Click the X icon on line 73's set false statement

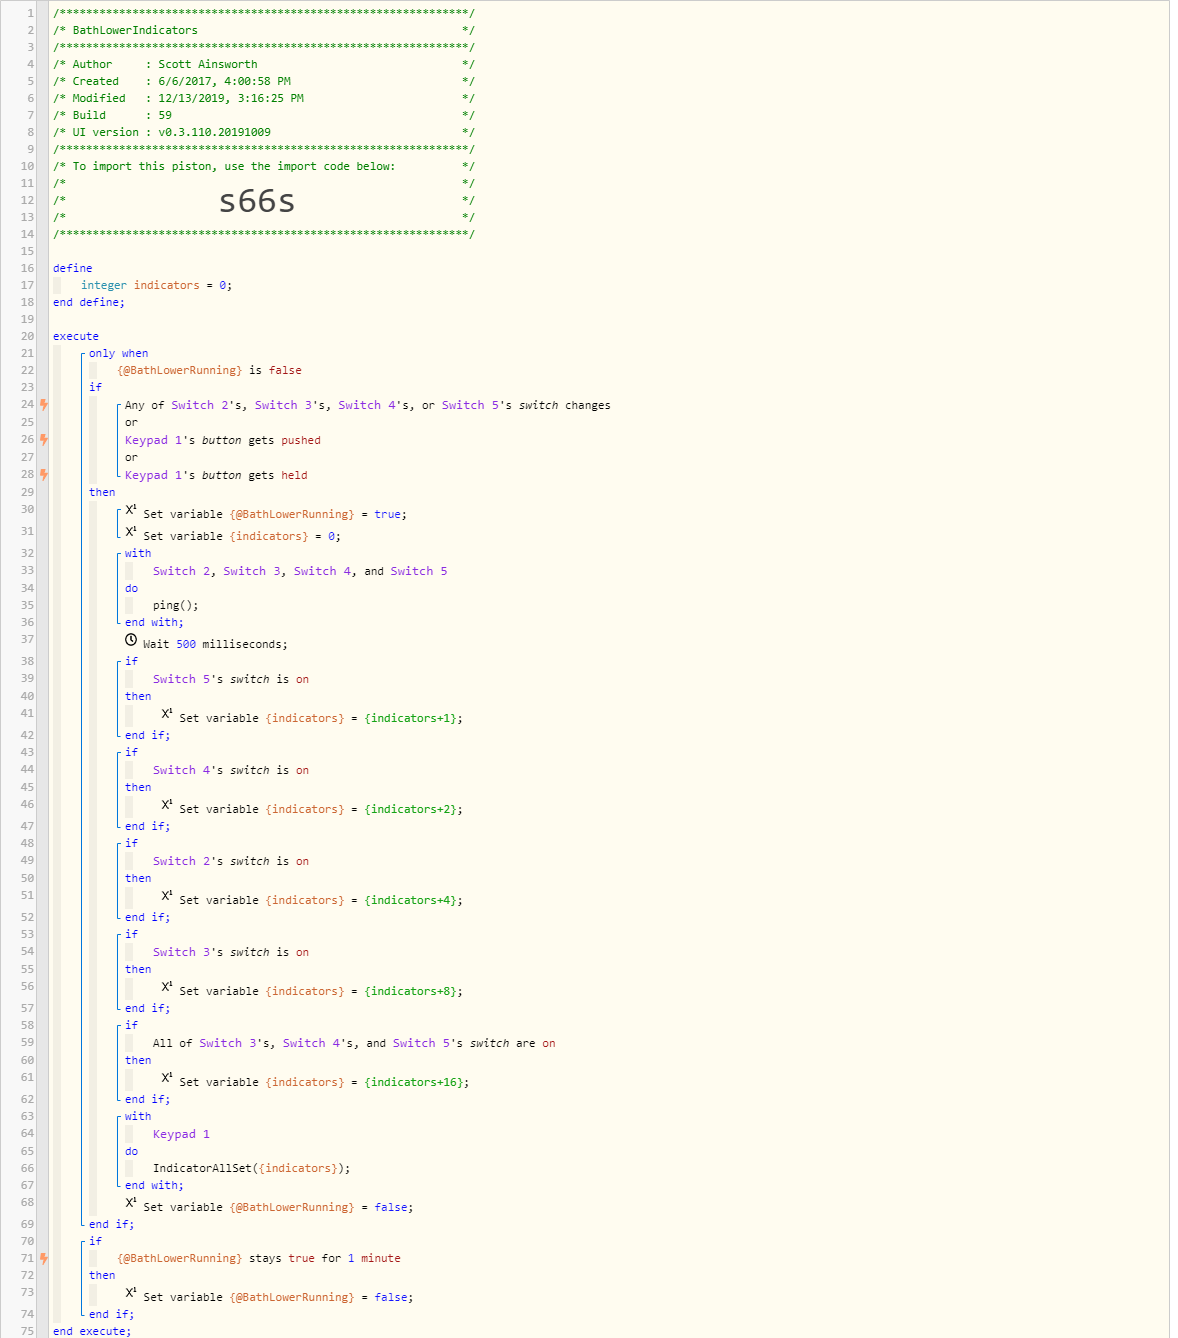[131, 1294]
